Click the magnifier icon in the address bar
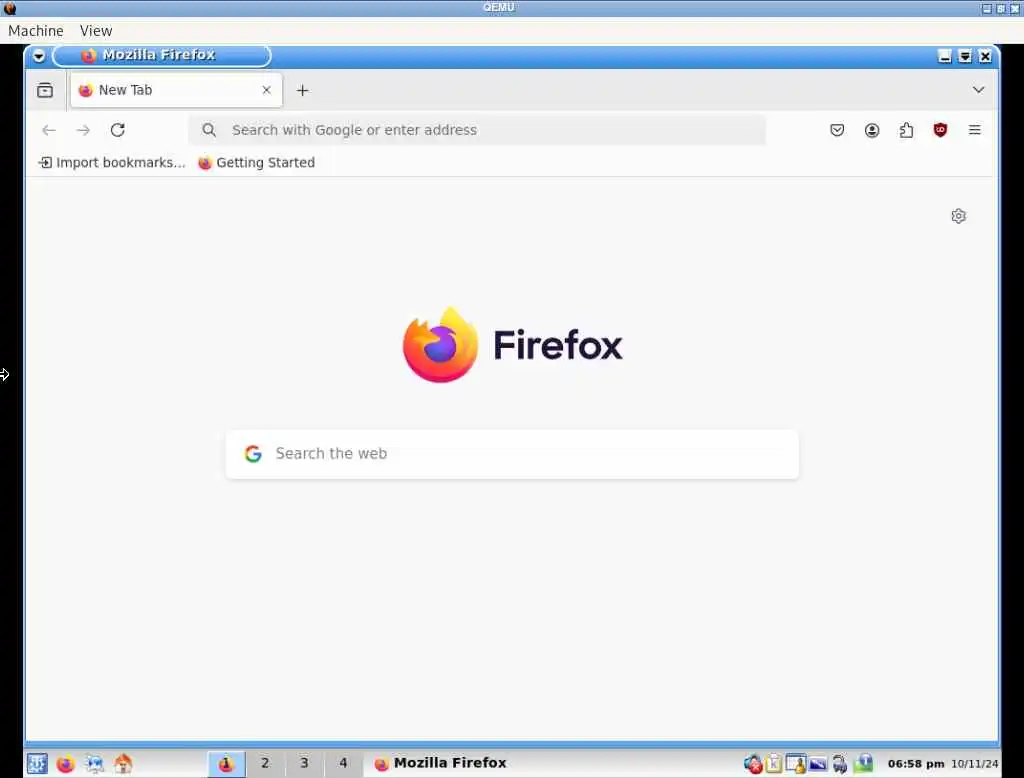Screen dimensions: 1024x778 click(x=209, y=130)
